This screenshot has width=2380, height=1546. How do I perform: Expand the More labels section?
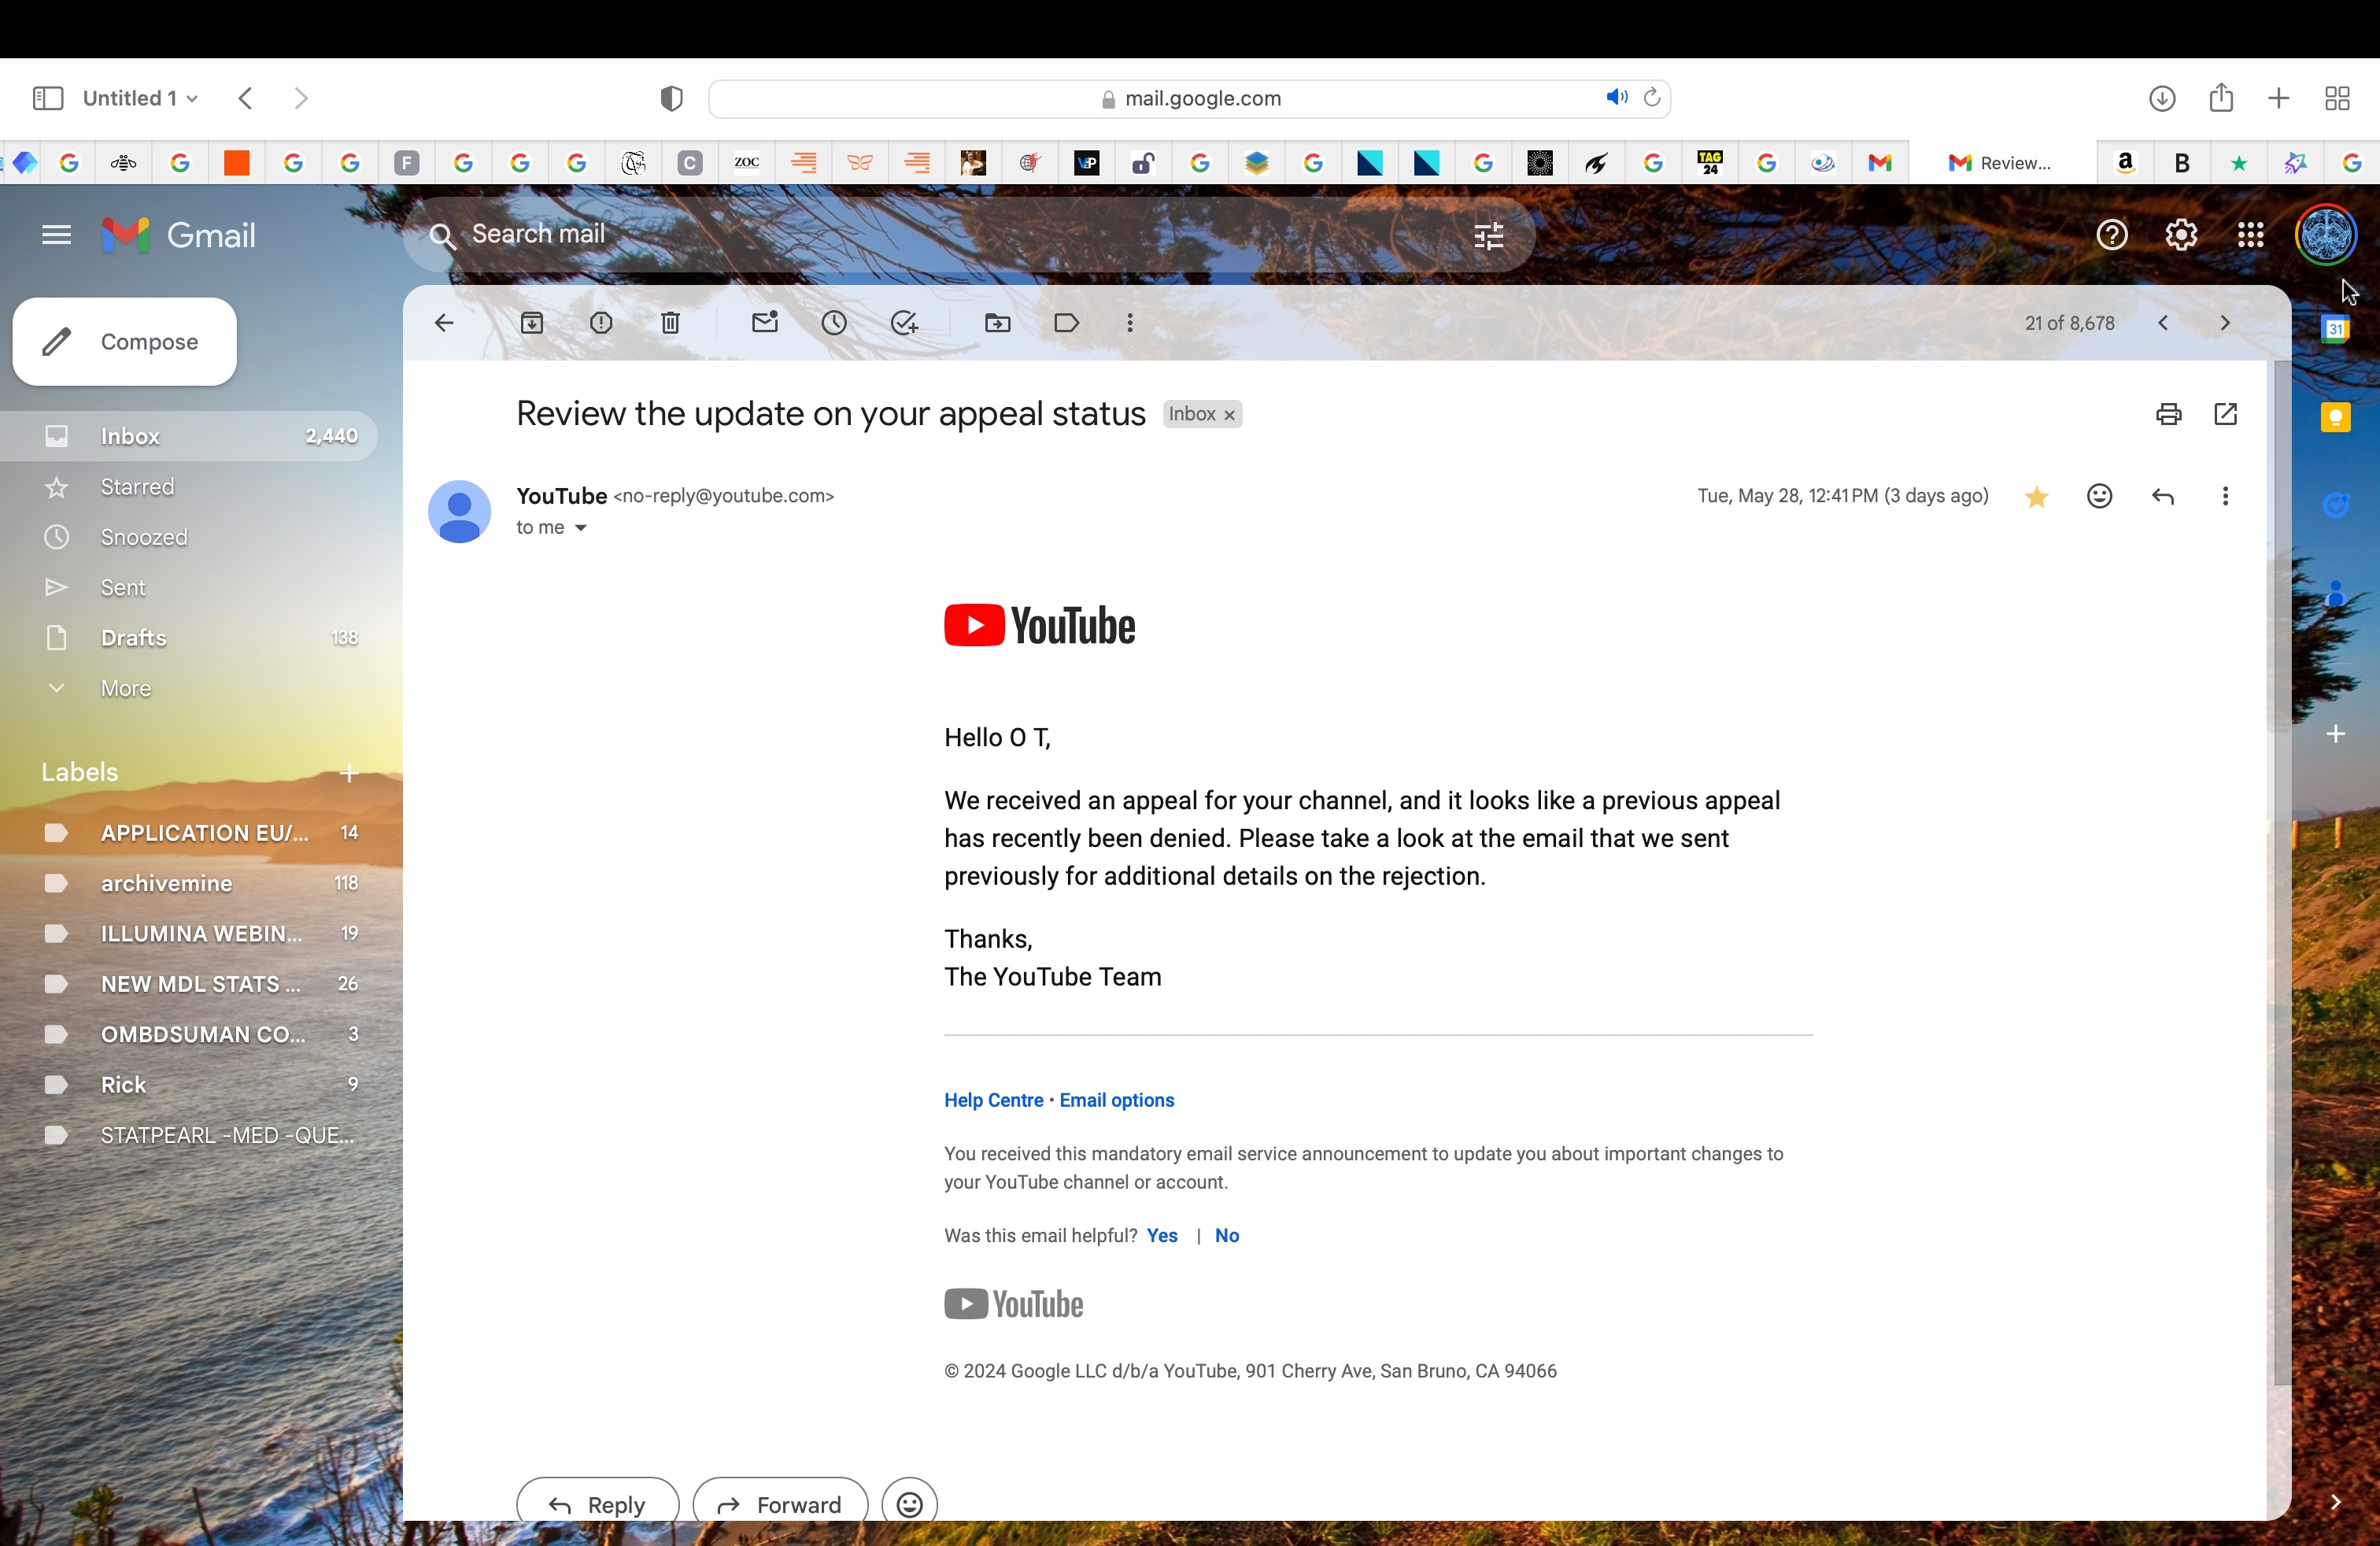(x=124, y=687)
